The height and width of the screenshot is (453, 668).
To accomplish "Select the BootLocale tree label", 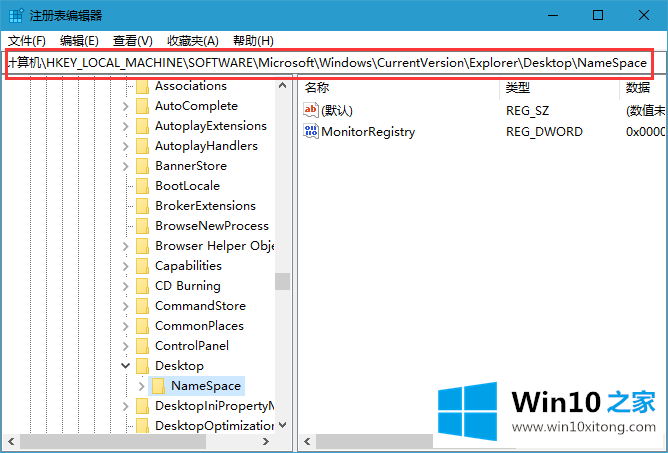I will pyautogui.click(x=187, y=186).
